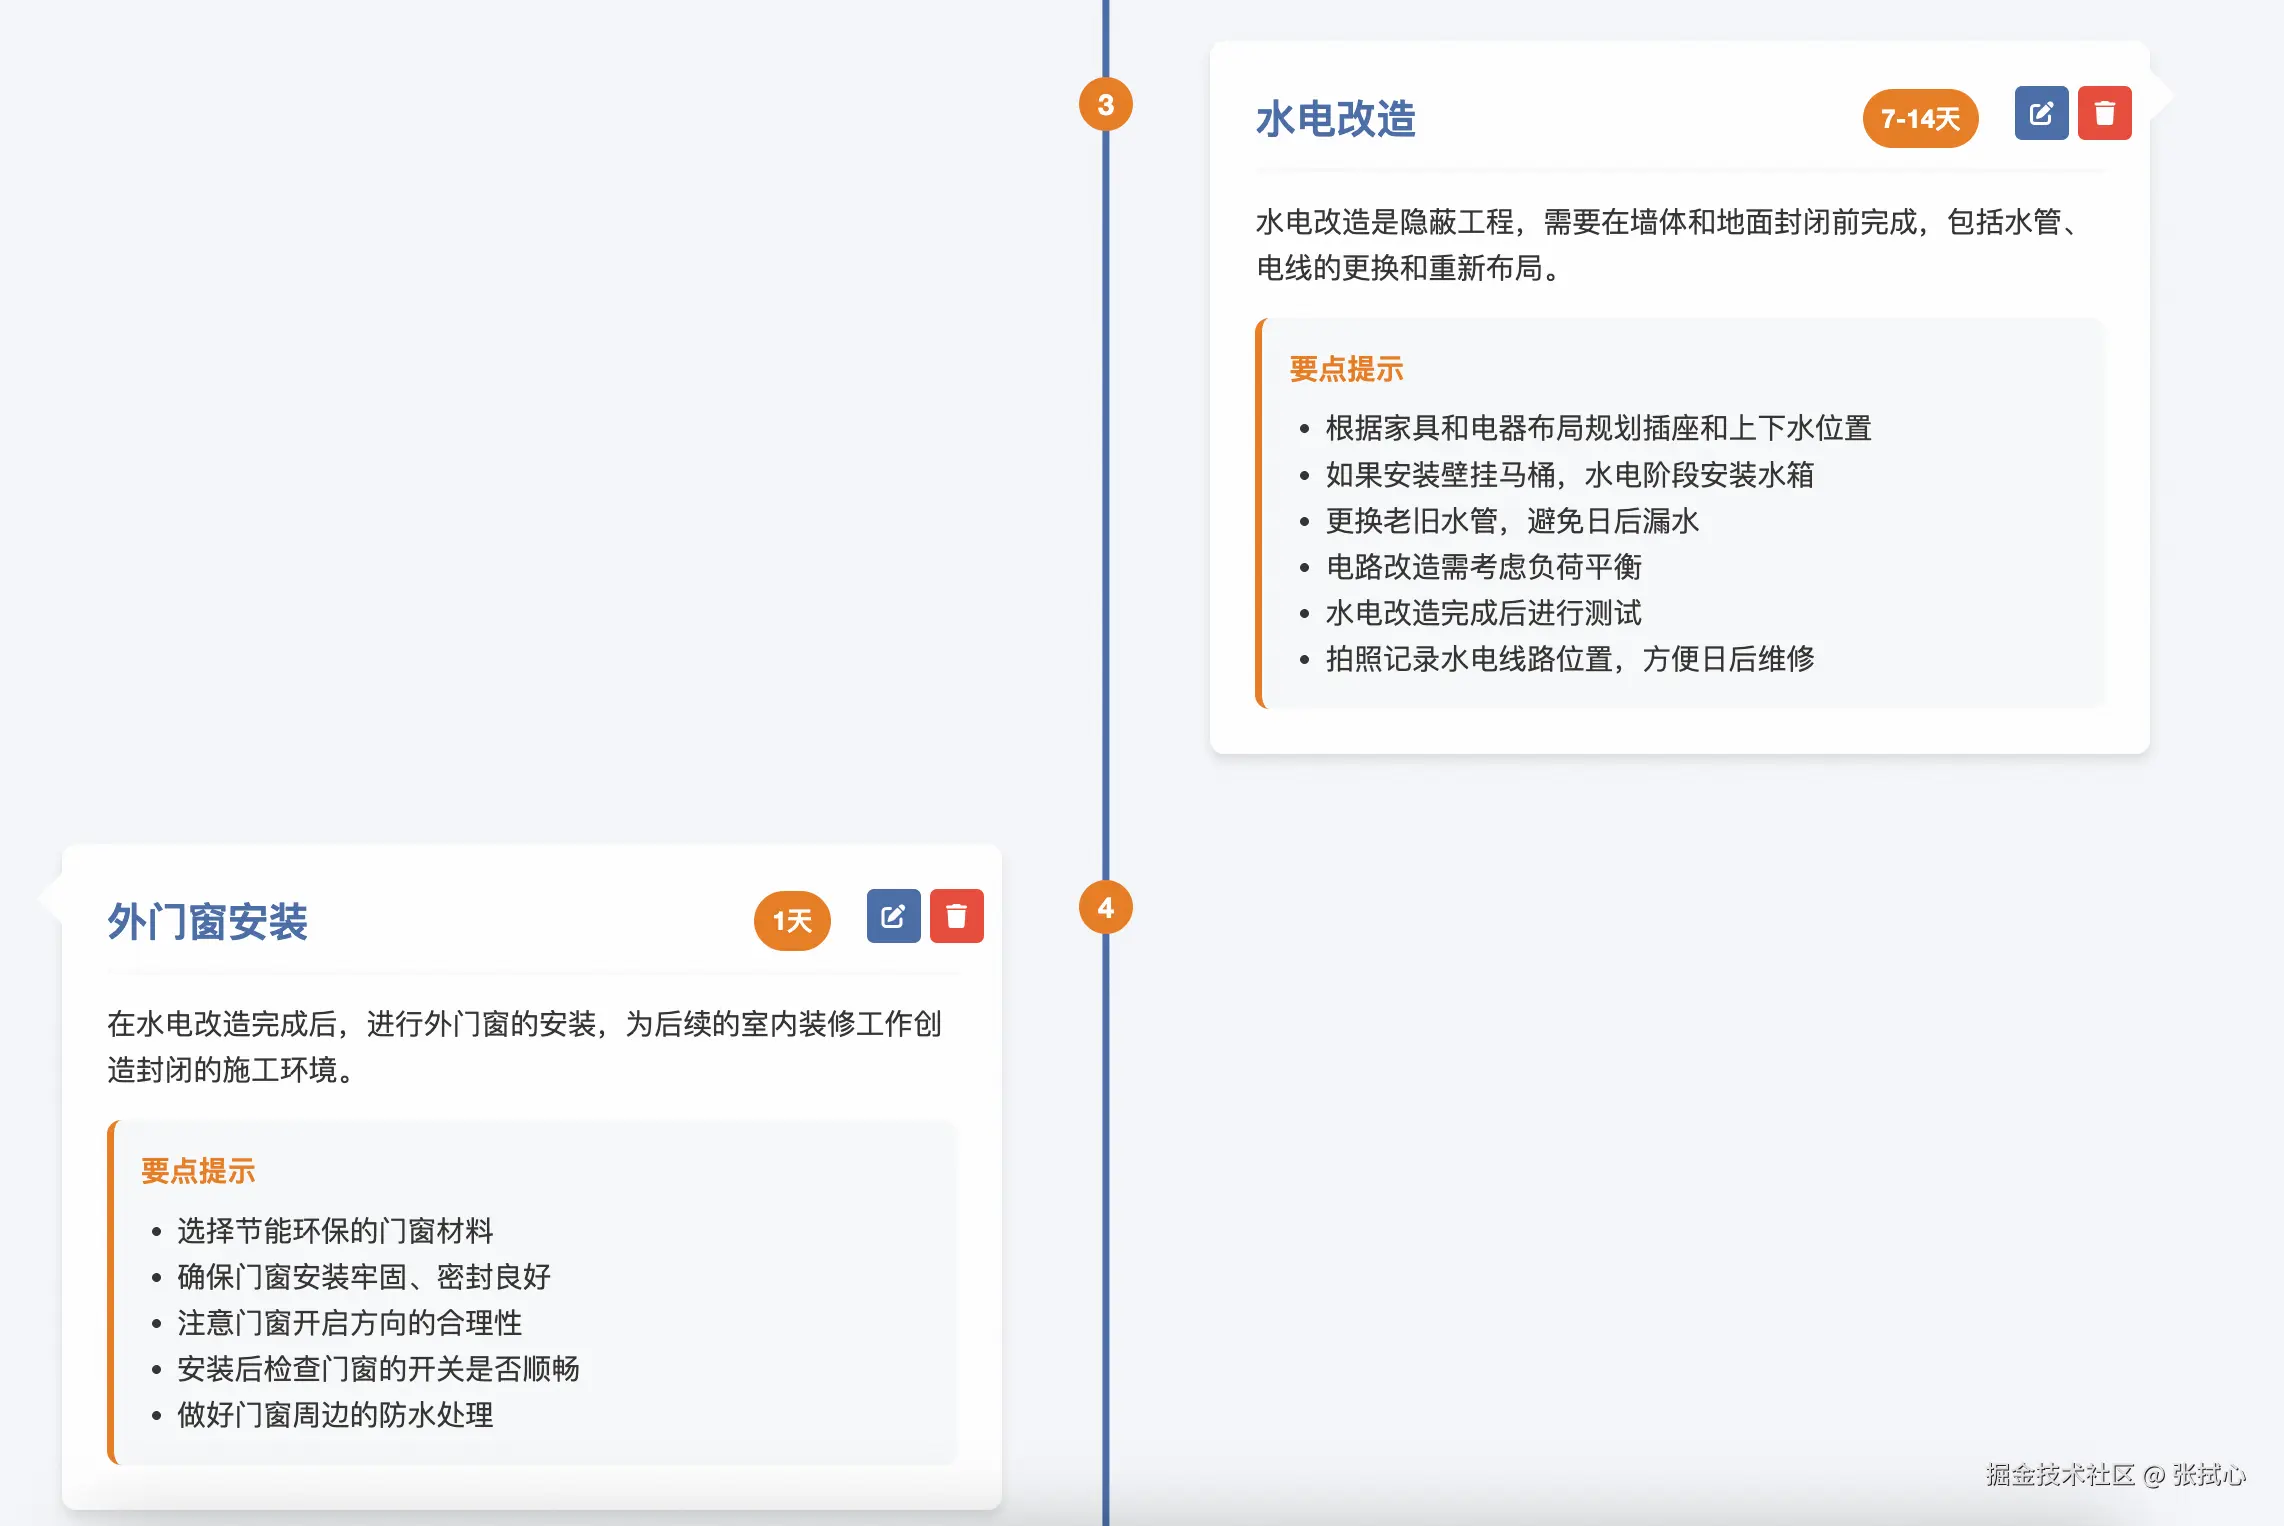This screenshot has height=1526, width=2284.
Task: Click the 水电改造 card title
Action: pos(1335,119)
